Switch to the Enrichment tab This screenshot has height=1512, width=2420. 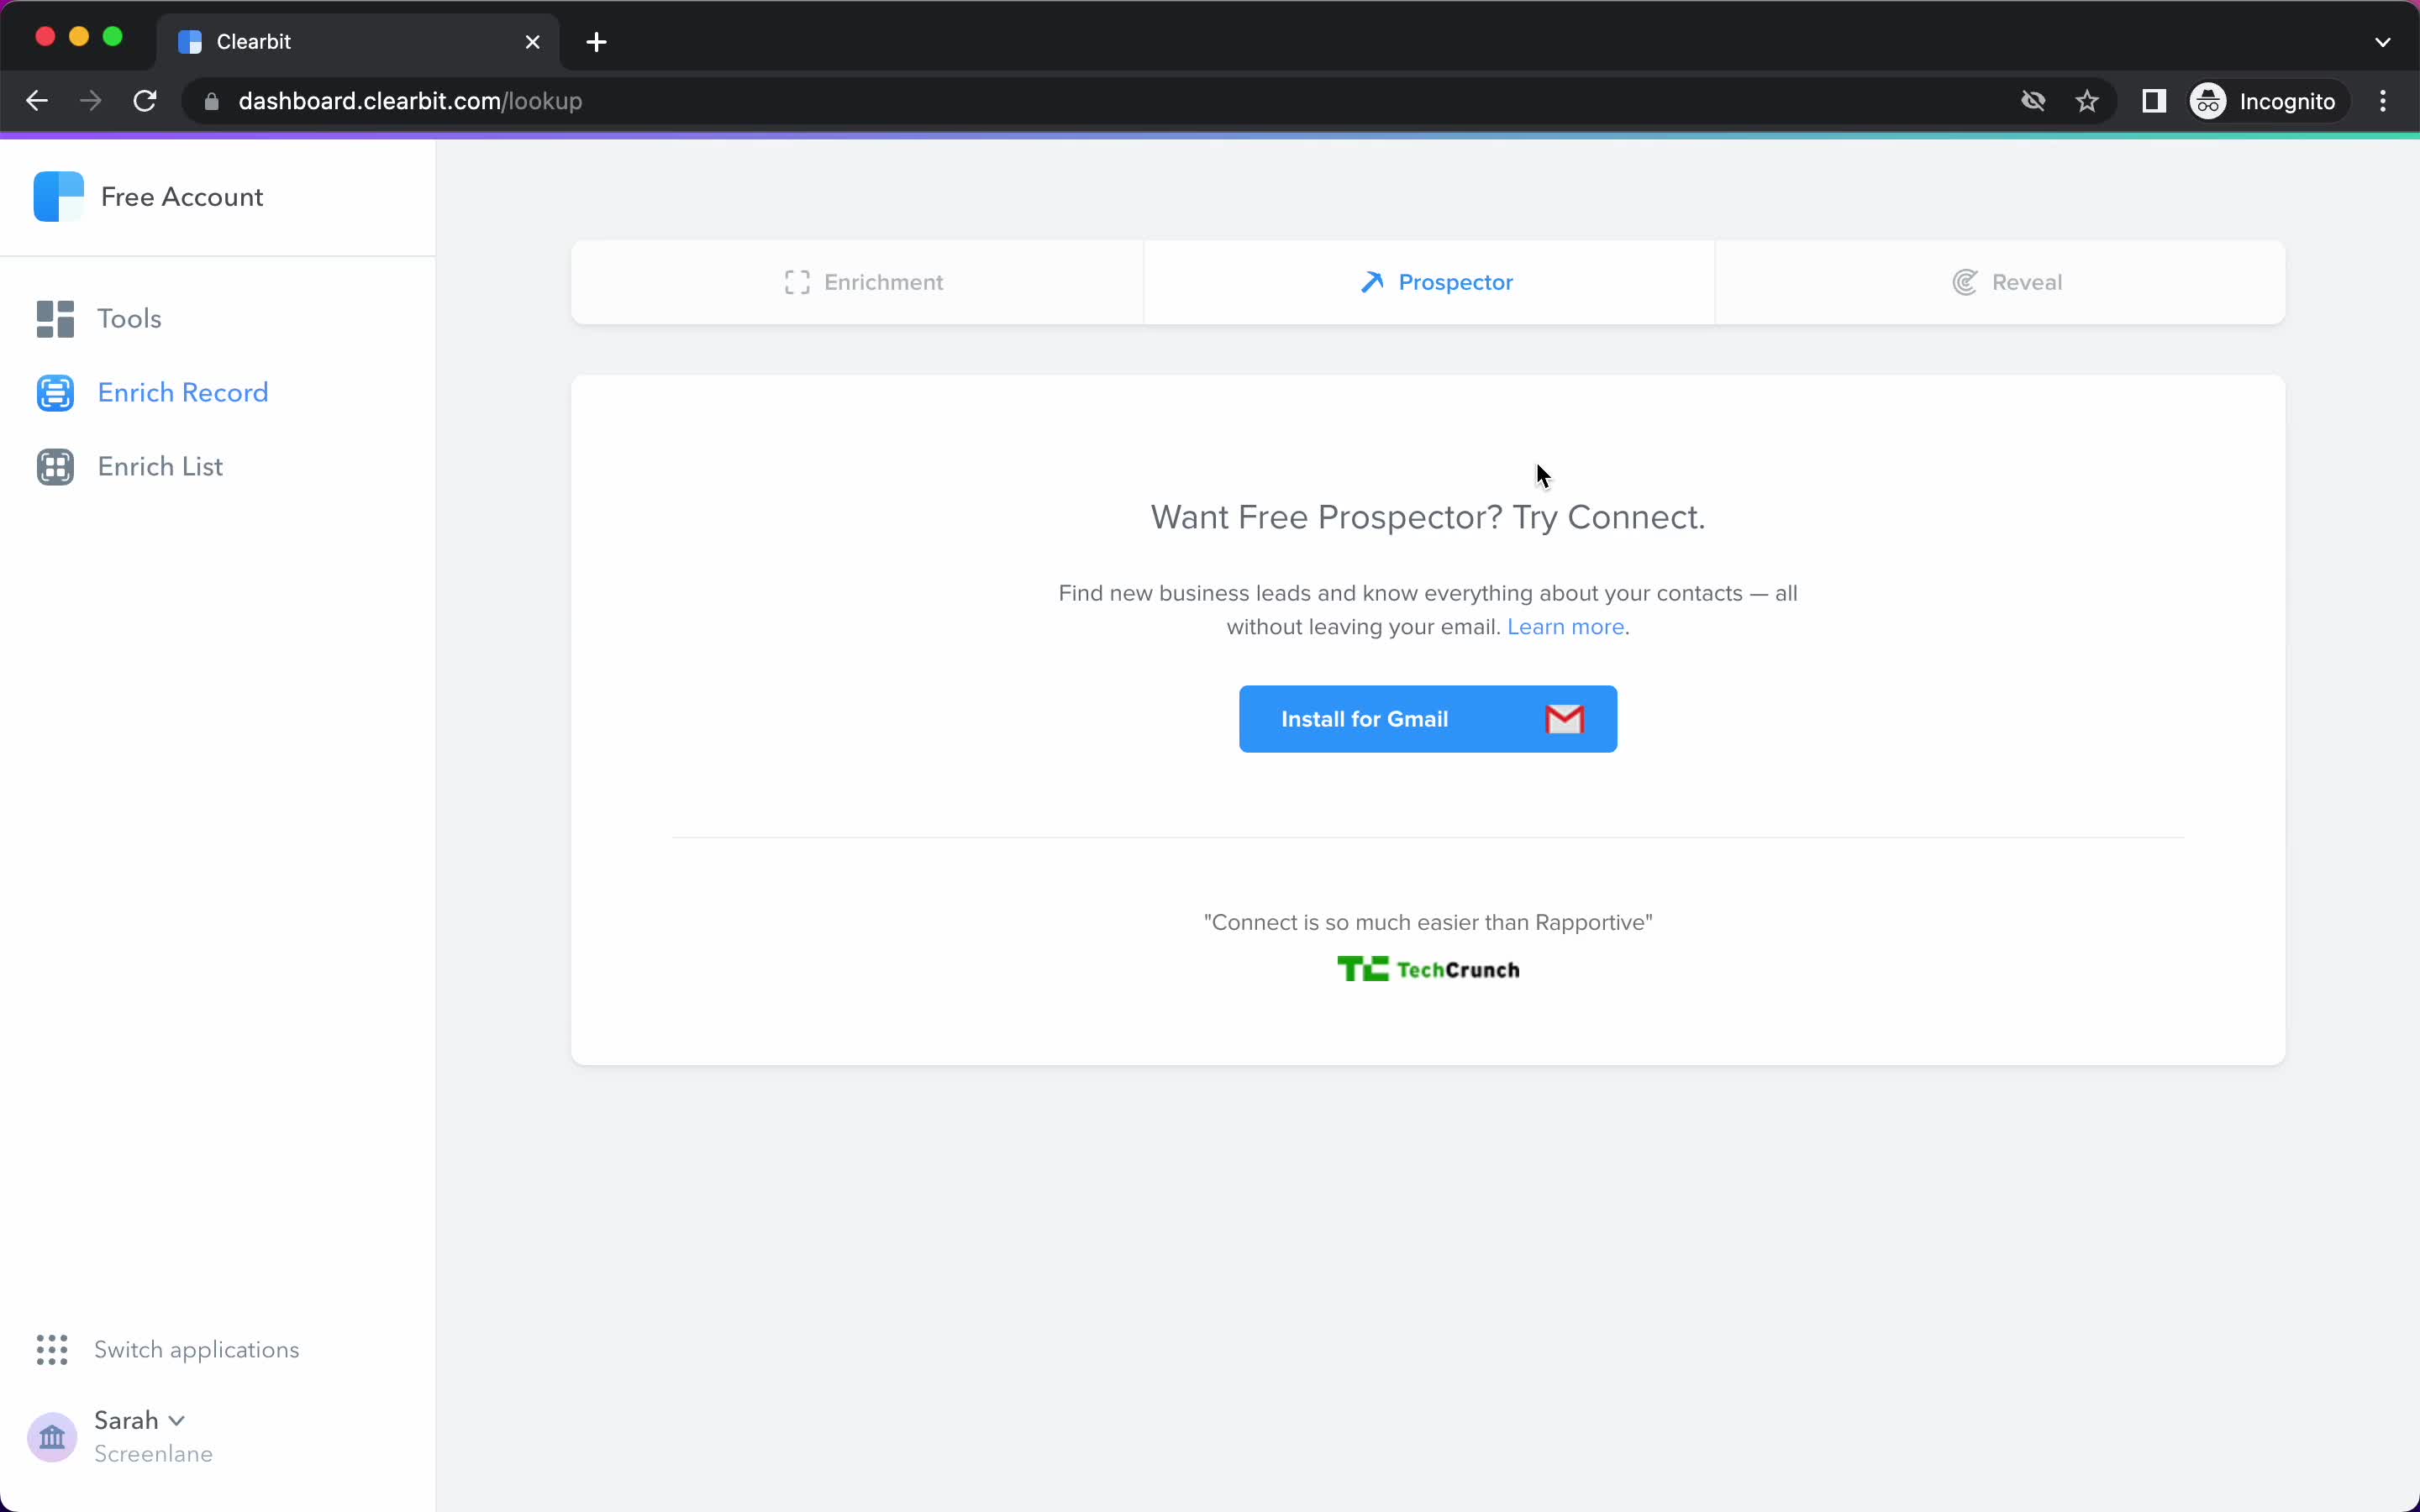(860, 281)
